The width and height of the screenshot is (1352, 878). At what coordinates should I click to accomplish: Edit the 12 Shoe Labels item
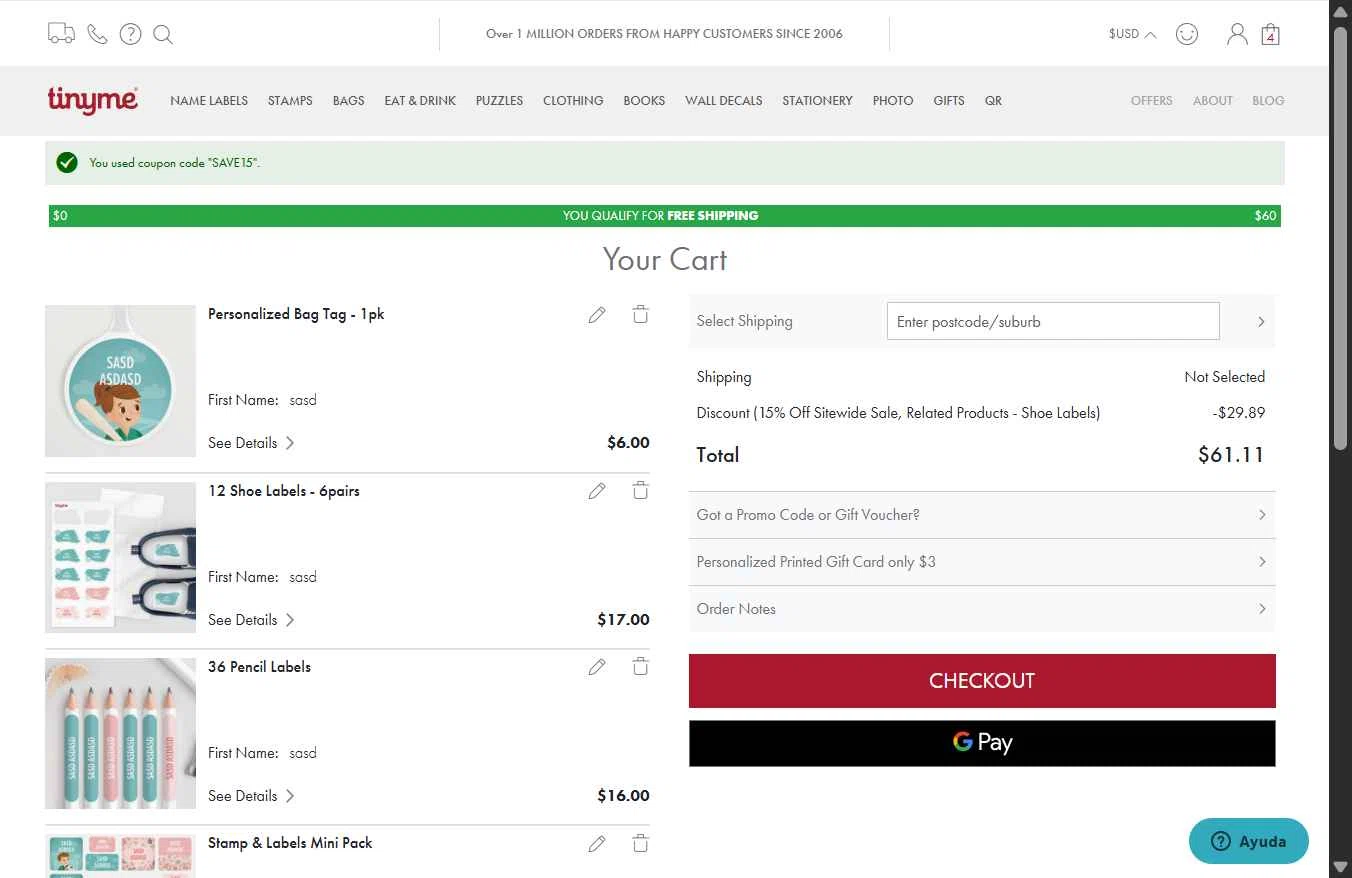pyautogui.click(x=597, y=491)
